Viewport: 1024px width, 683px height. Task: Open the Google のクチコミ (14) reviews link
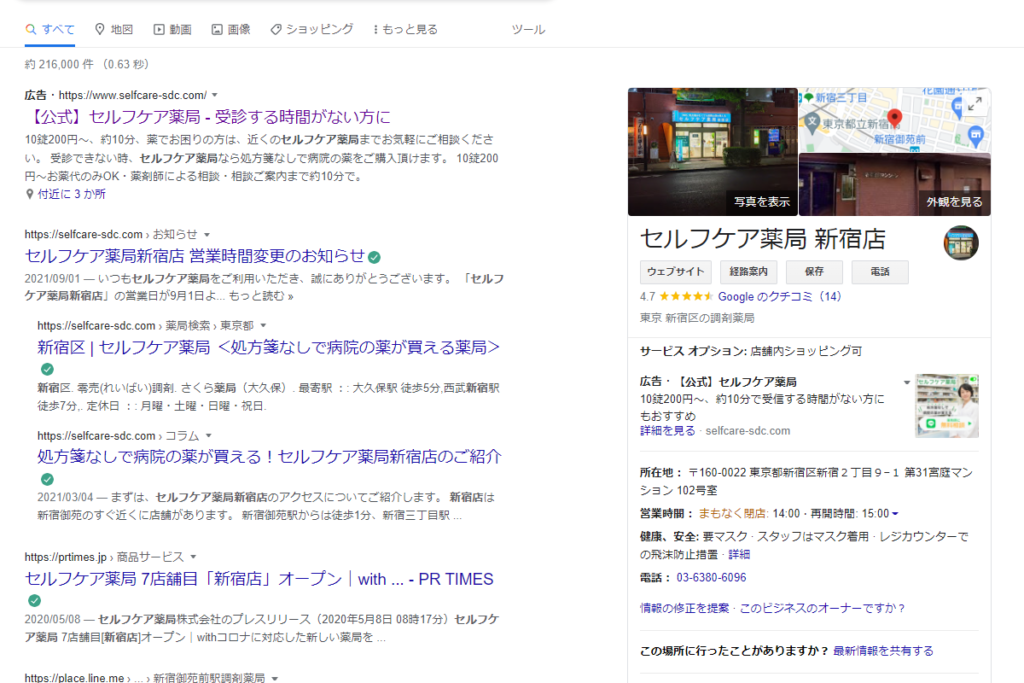[x=780, y=296]
